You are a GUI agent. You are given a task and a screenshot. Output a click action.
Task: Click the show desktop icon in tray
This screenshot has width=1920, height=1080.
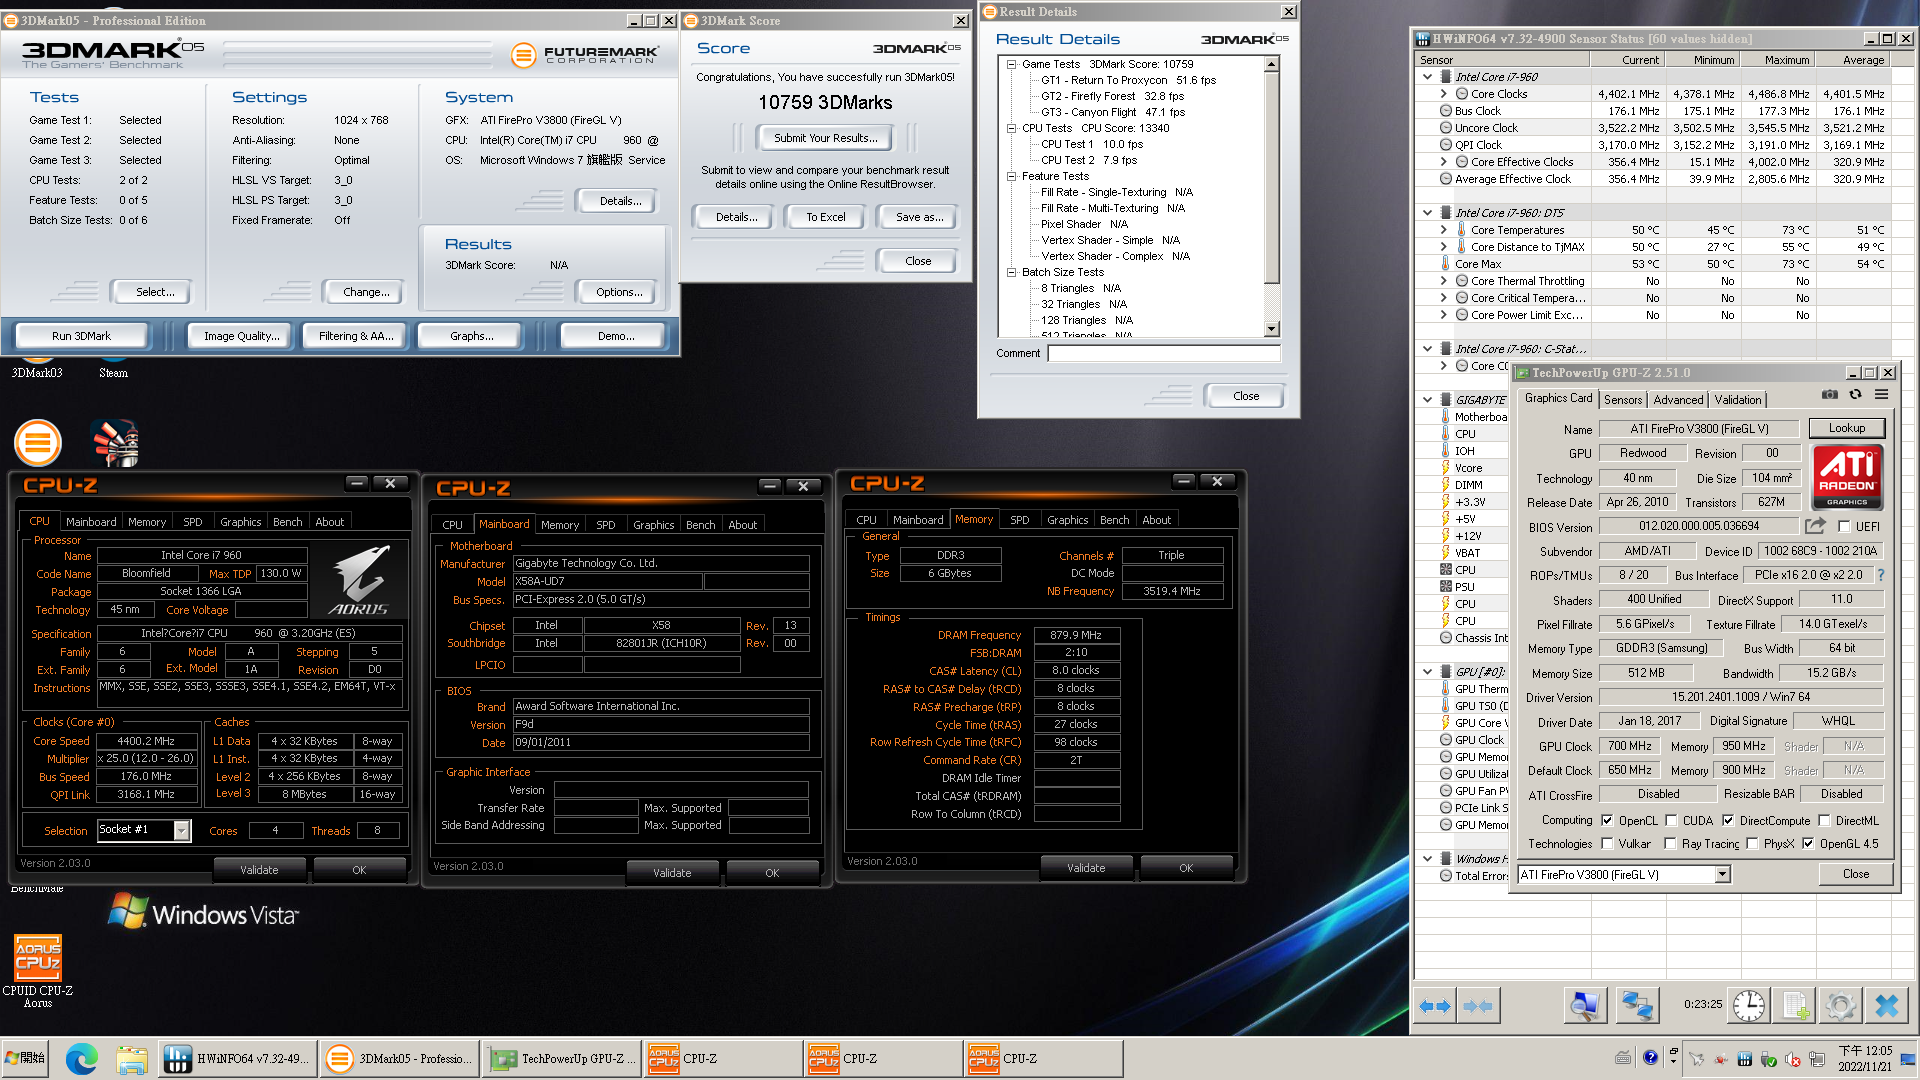click(x=1908, y=1059)
